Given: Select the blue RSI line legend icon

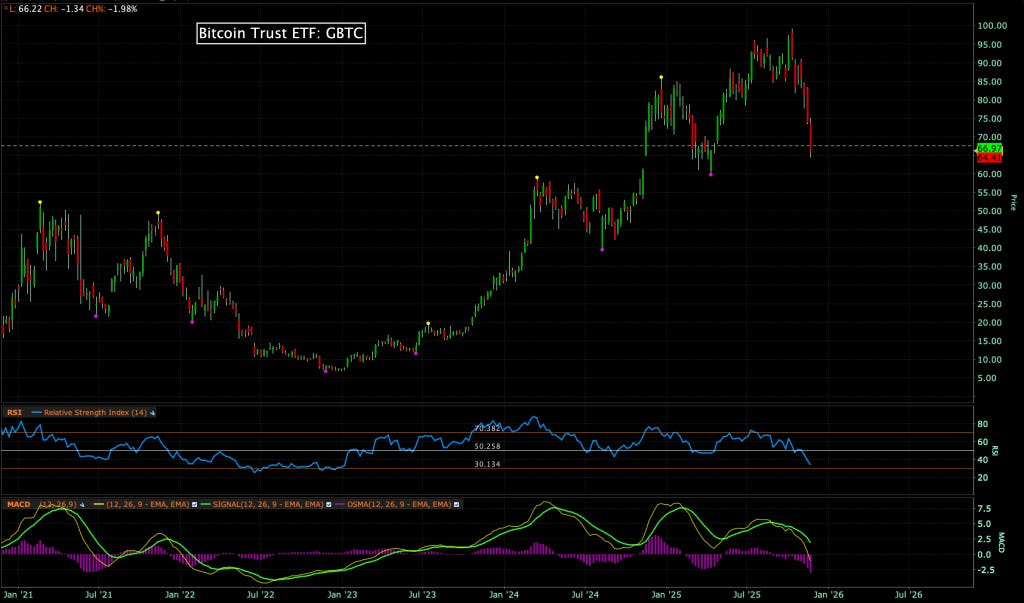Looking at the screenshot, I should pos(36,412).
